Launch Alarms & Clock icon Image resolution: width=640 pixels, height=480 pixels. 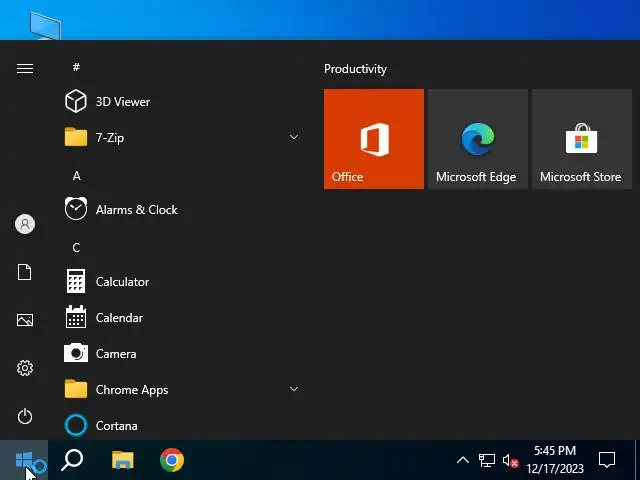(76, 209)
